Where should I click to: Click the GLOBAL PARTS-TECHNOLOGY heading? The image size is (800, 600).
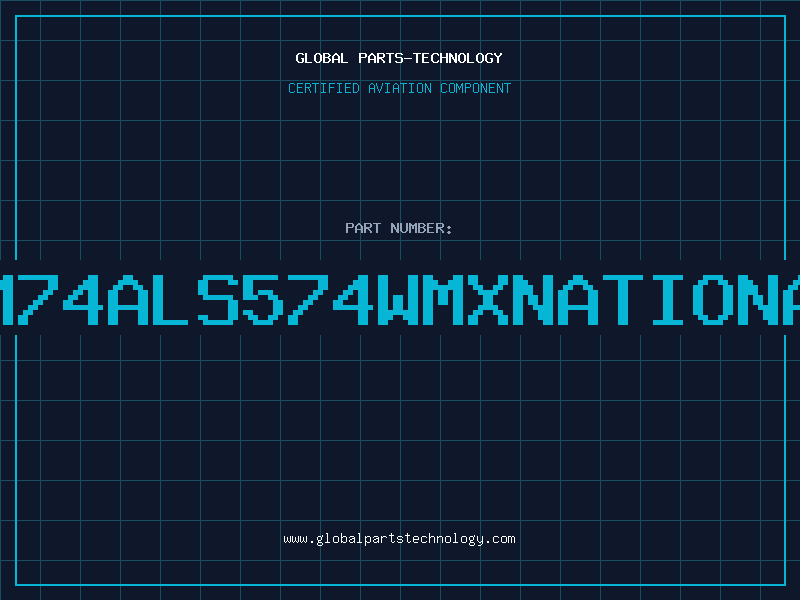pos(399,58)
